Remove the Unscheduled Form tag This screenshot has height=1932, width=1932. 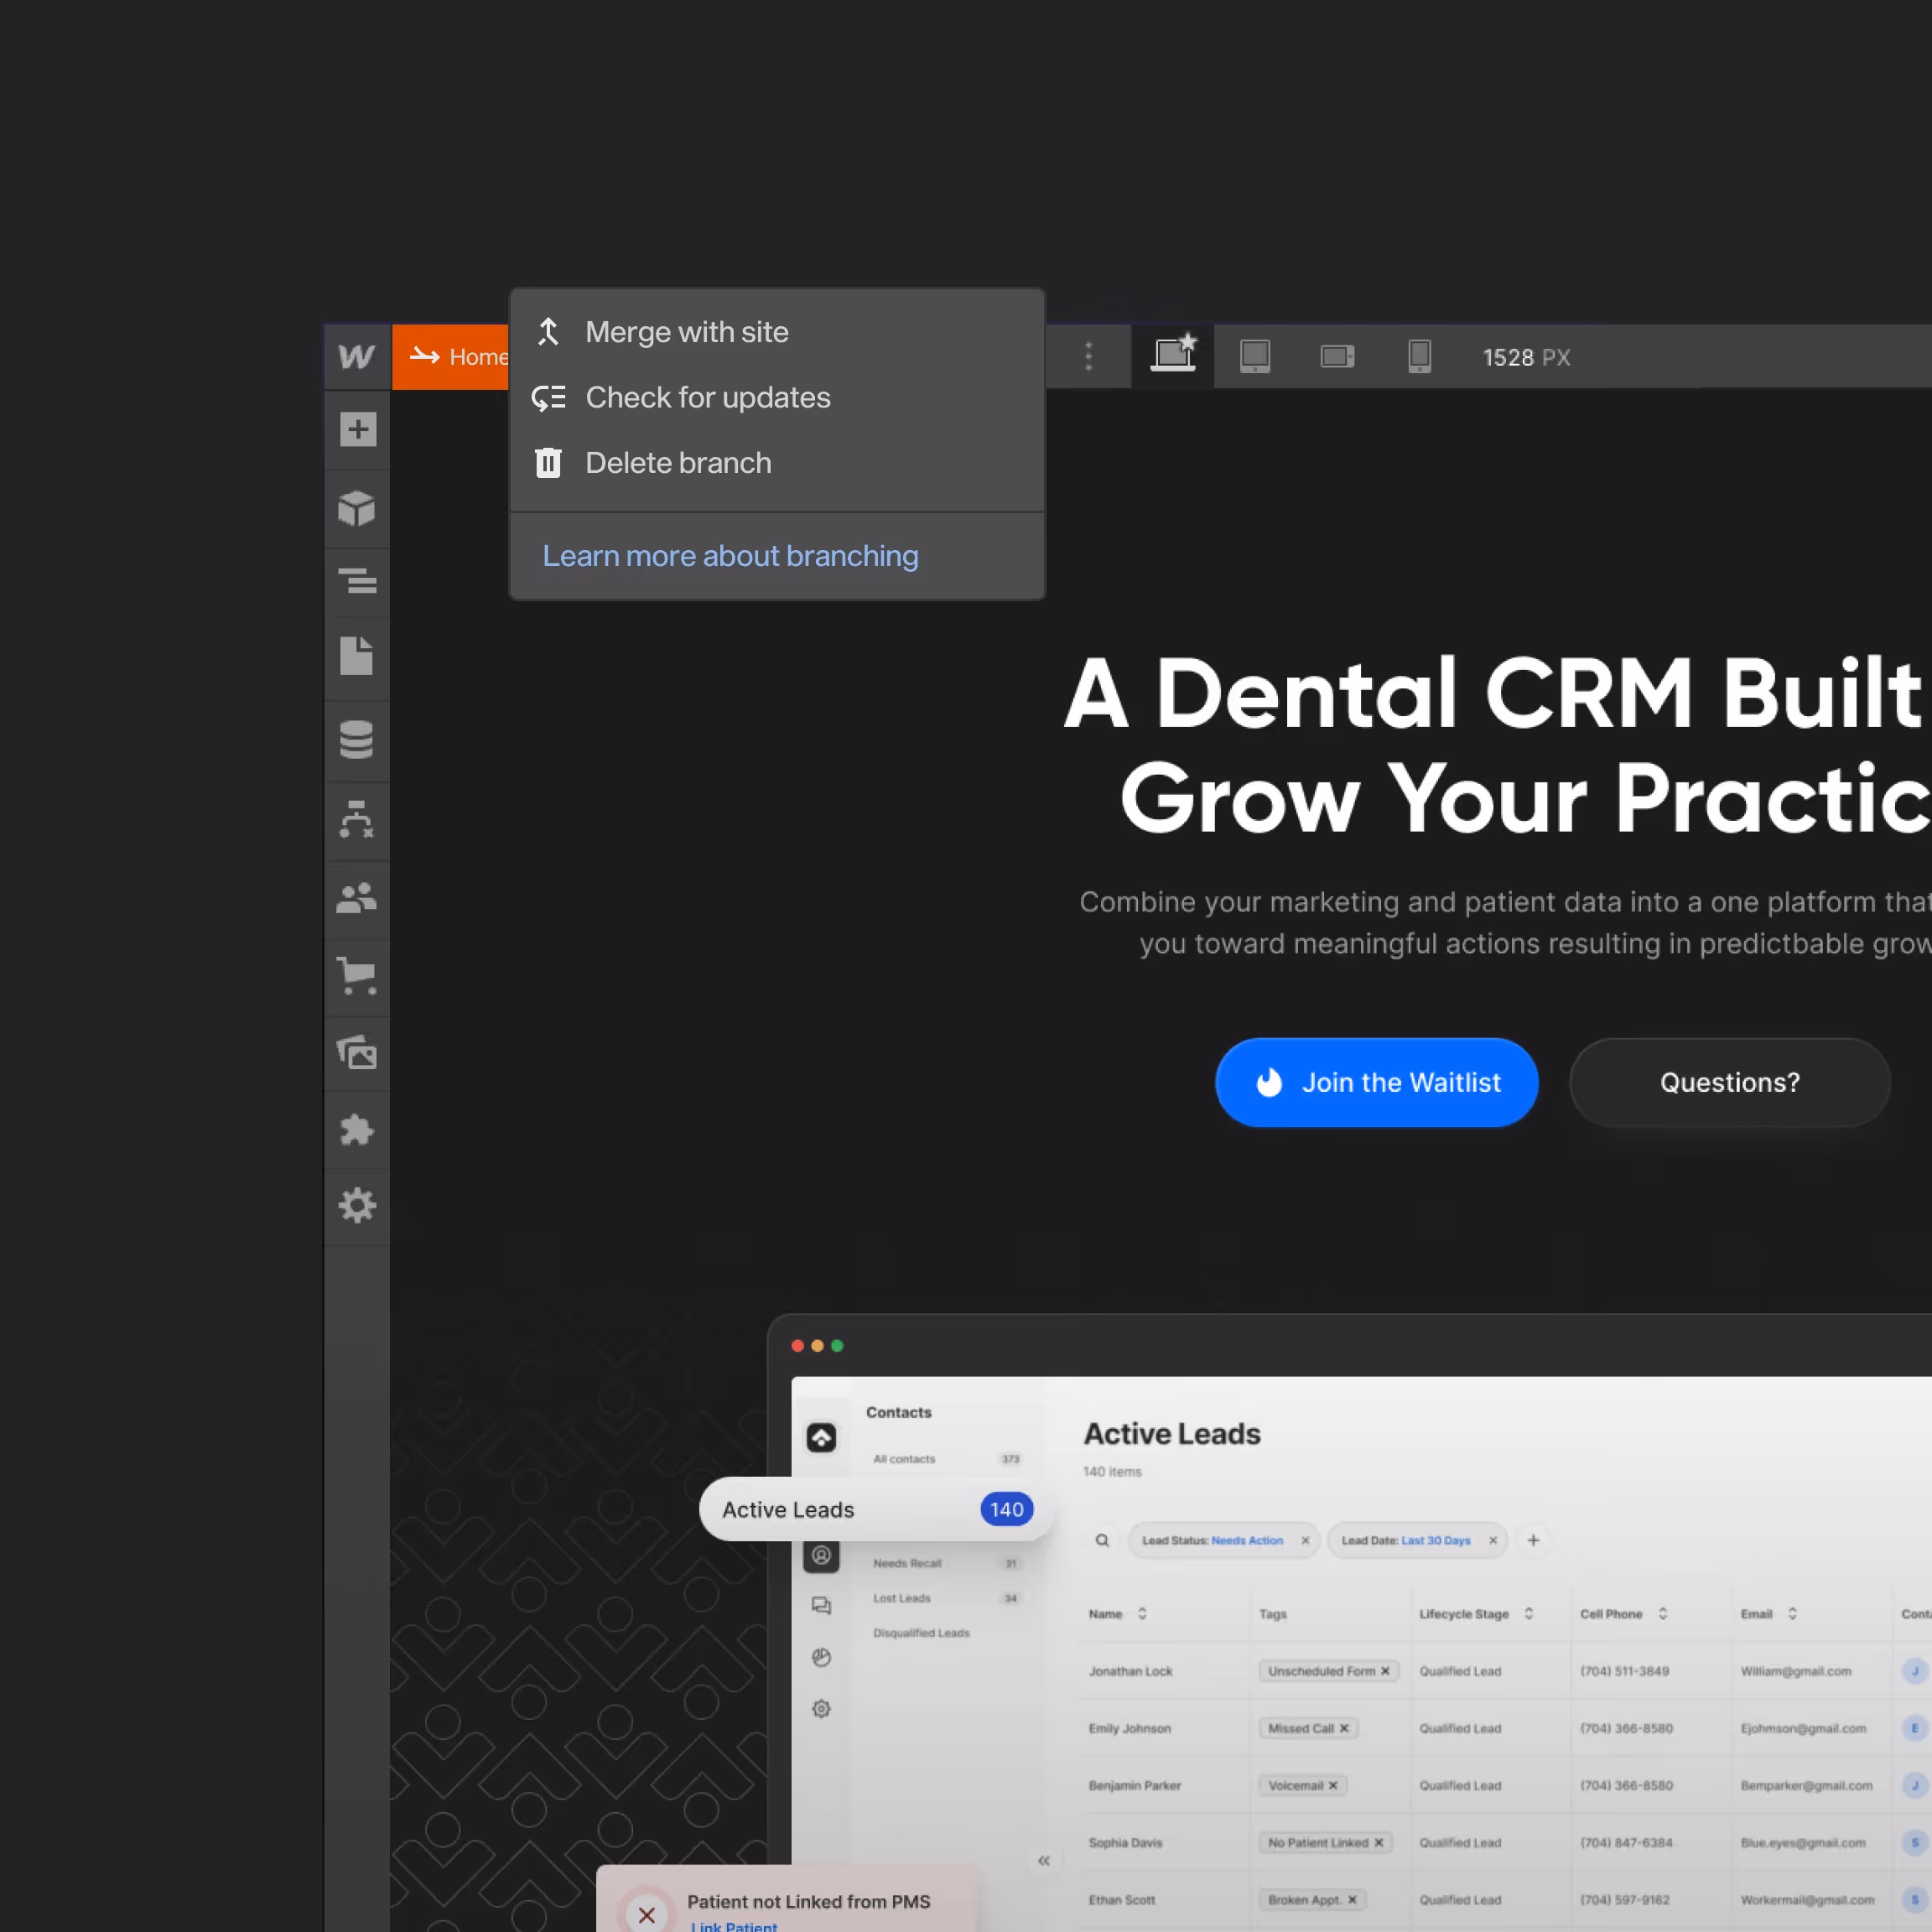[x=1385, y=1671]
